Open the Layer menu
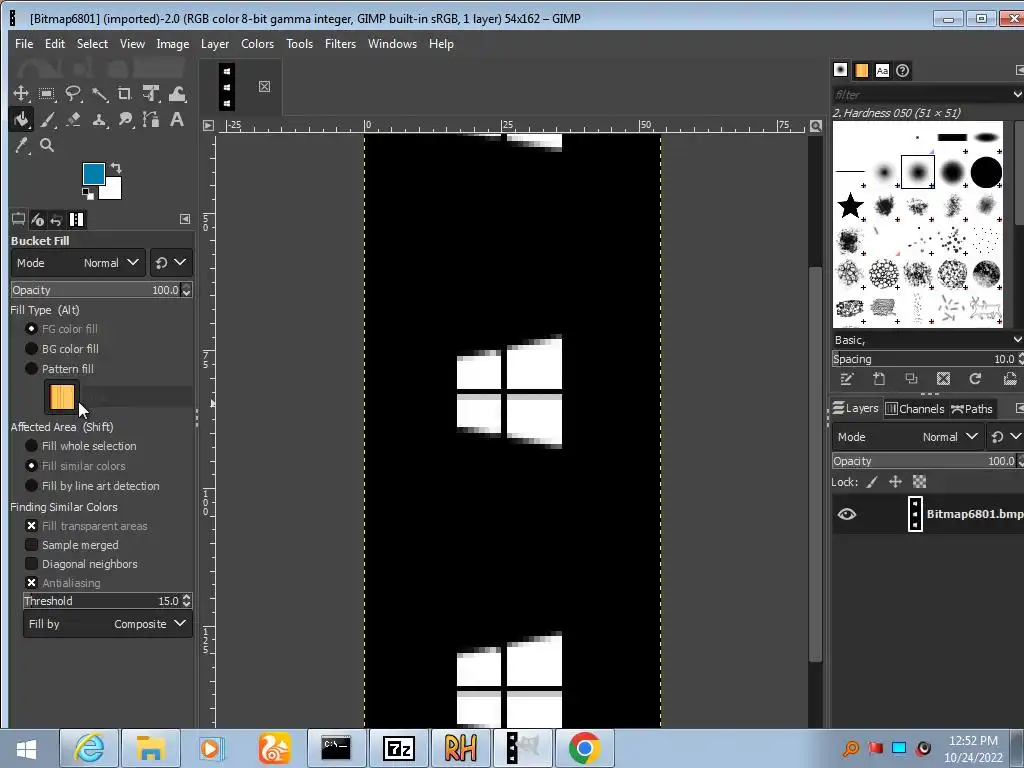 click(x=215, y=44)
